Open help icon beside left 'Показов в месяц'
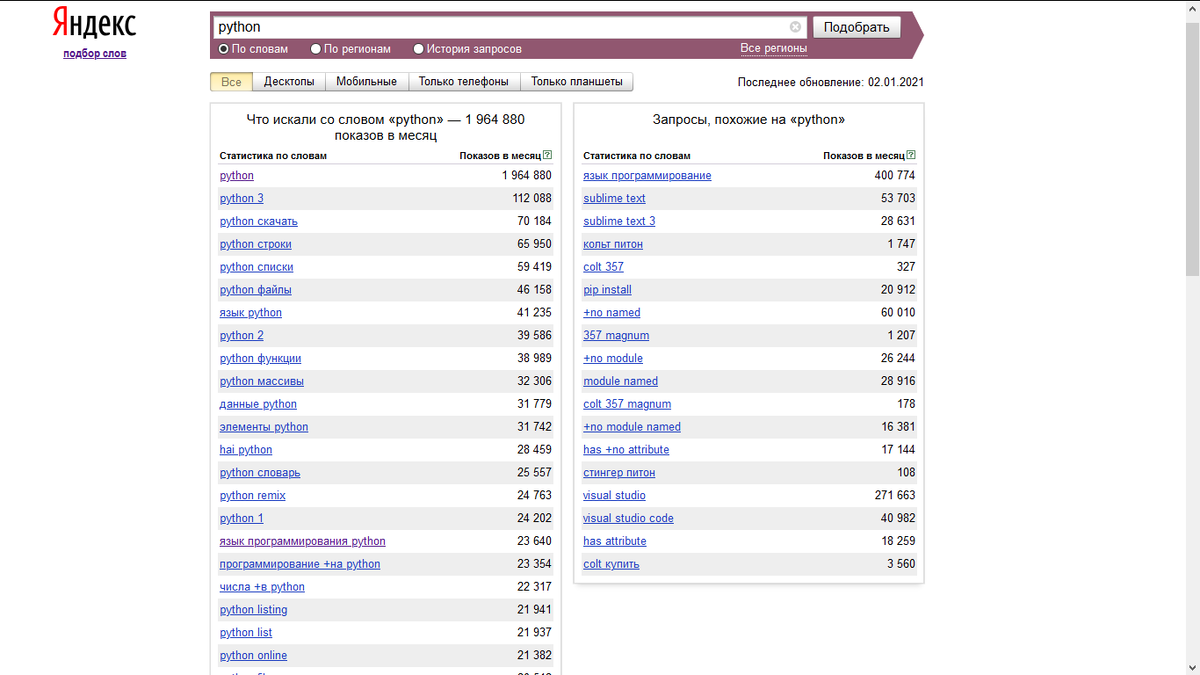 pyautogui.click(x=547, y=156)
